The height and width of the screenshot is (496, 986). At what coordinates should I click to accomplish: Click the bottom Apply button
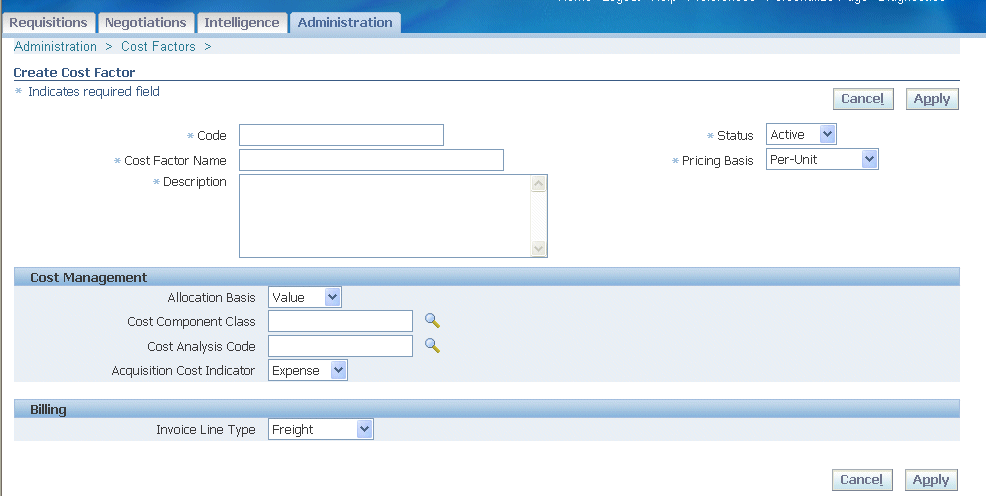pos(931,480)
